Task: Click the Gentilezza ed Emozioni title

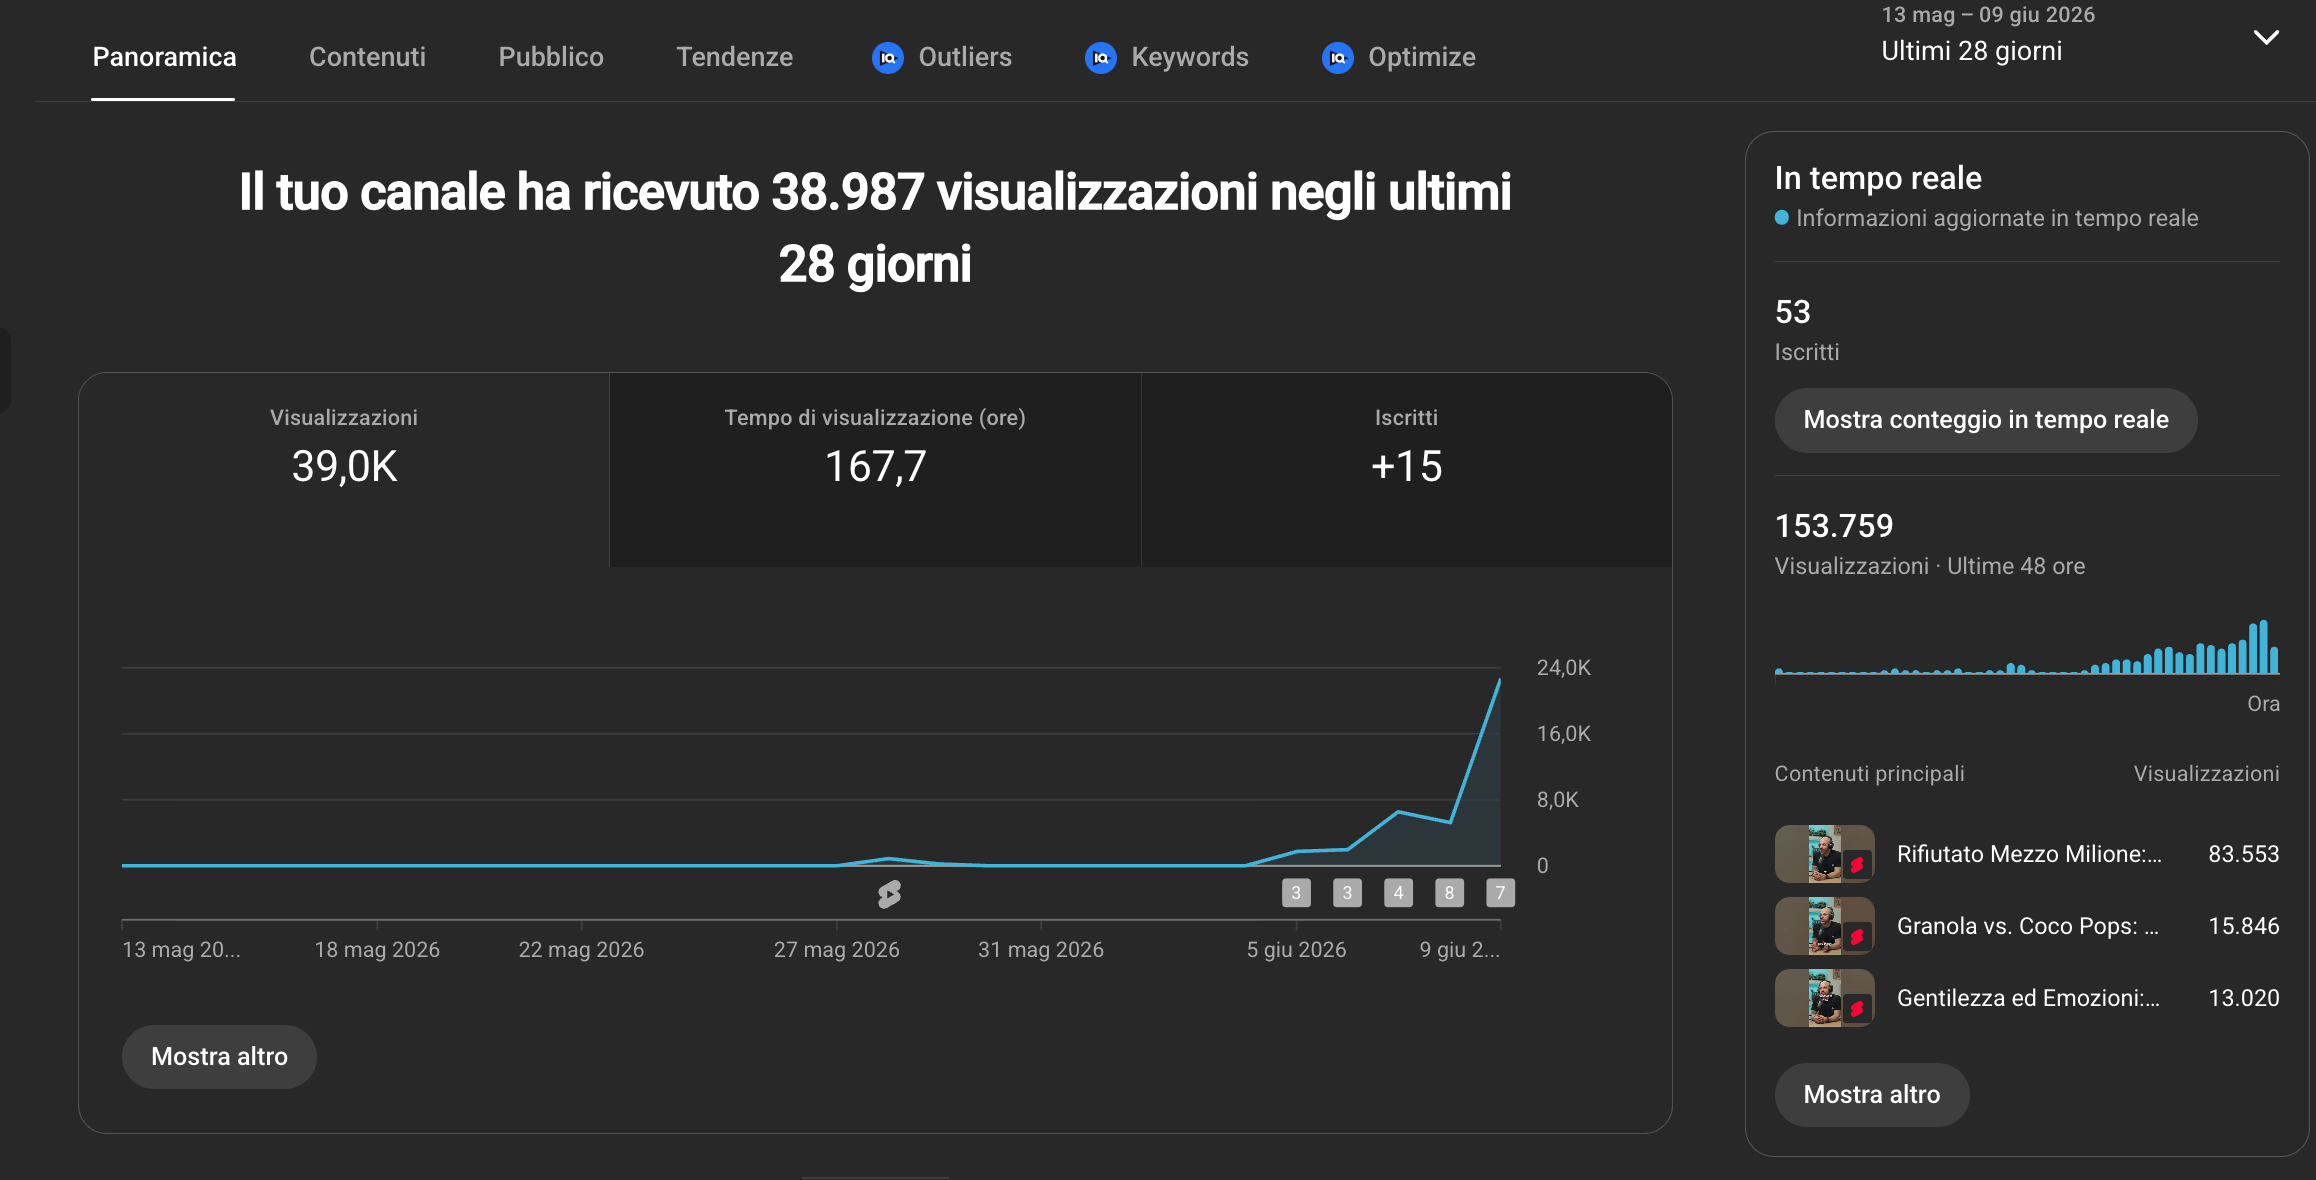Action: pyautogui.click(x=2028, y=998)
